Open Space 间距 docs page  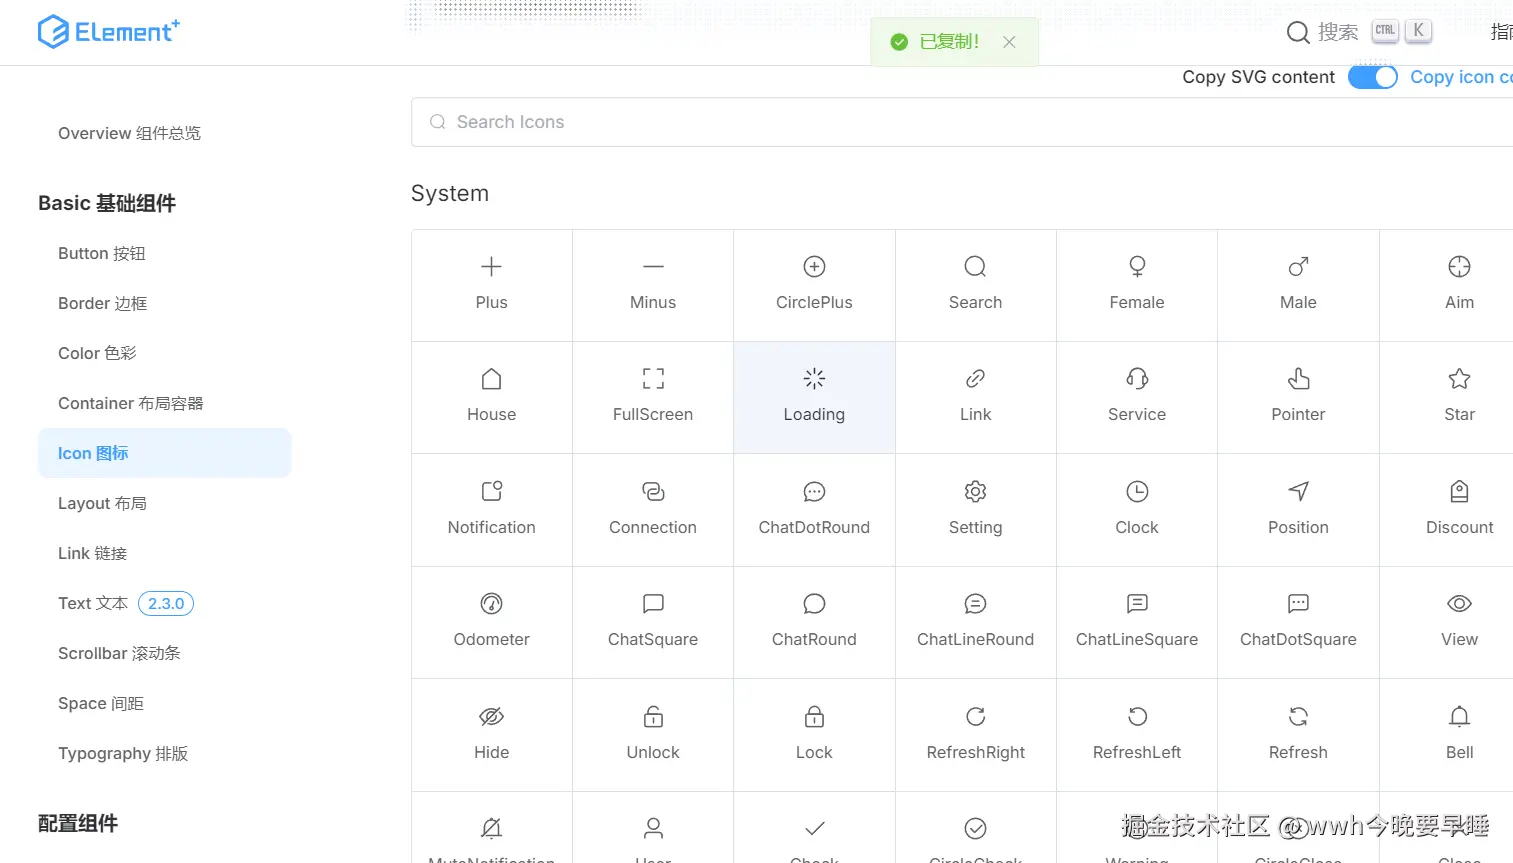click(101, 703)
